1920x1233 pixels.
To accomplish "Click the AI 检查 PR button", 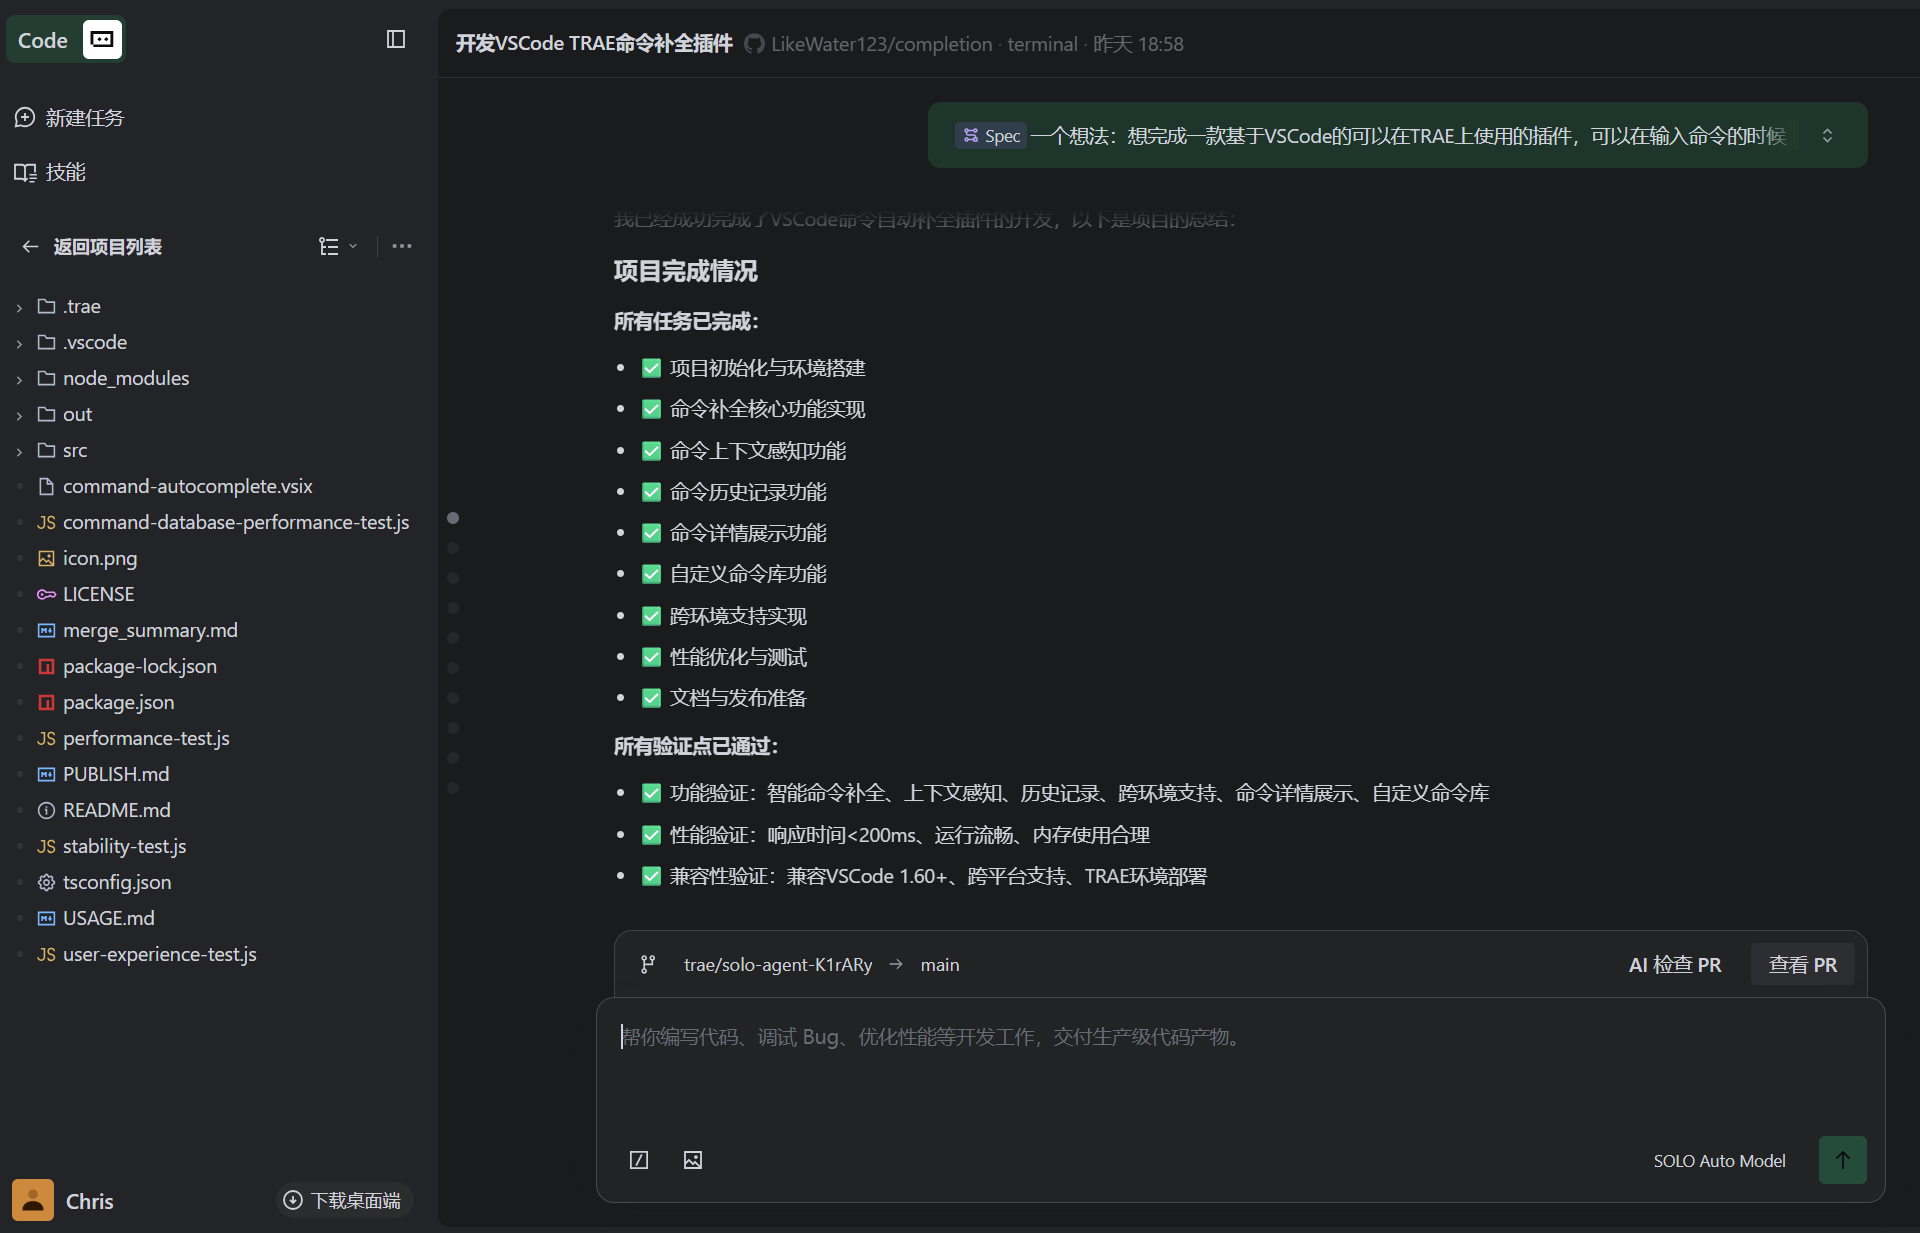I will pyautogui.click(x=1675, y=964).
